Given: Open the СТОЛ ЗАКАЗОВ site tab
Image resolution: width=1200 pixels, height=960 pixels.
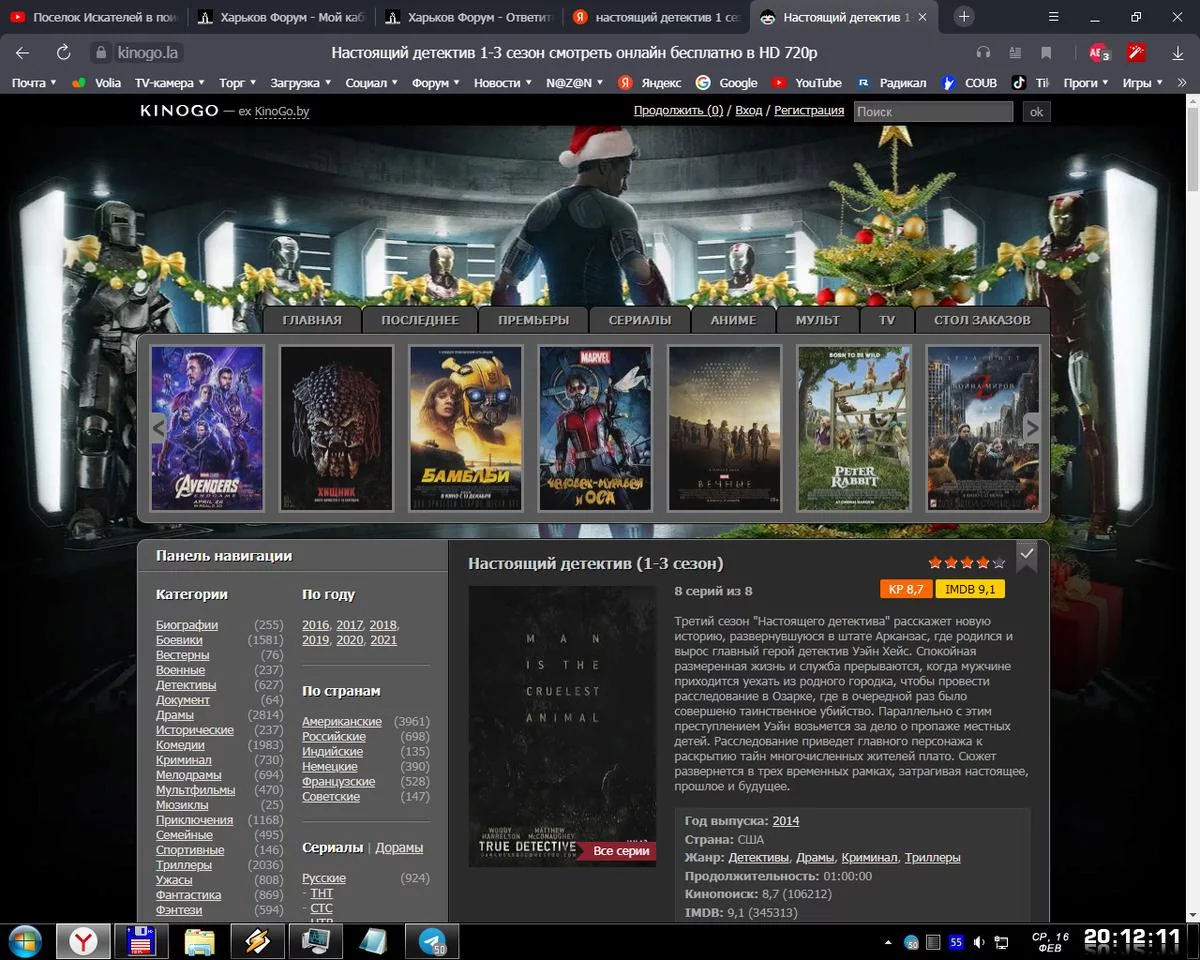Looking at the screenshot, I should pyautogui.click(x=982, y=320).
